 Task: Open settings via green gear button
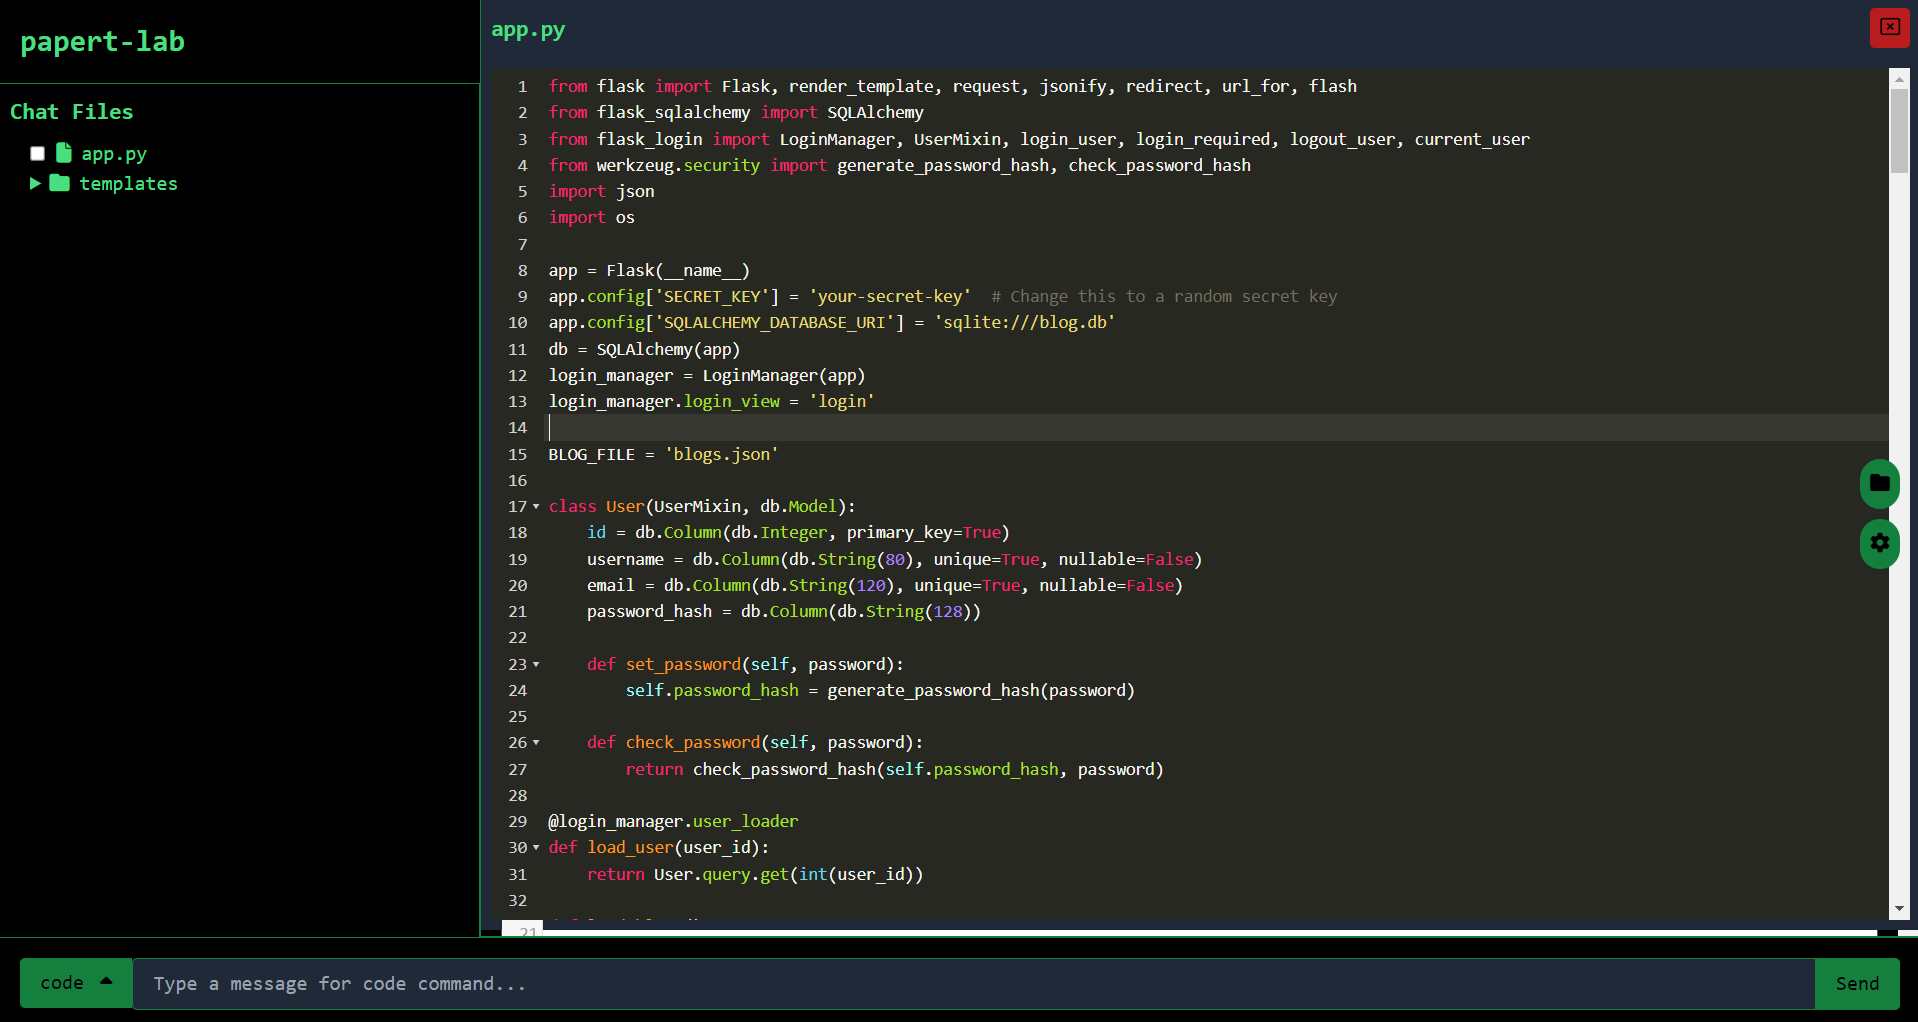point(1880,543)
